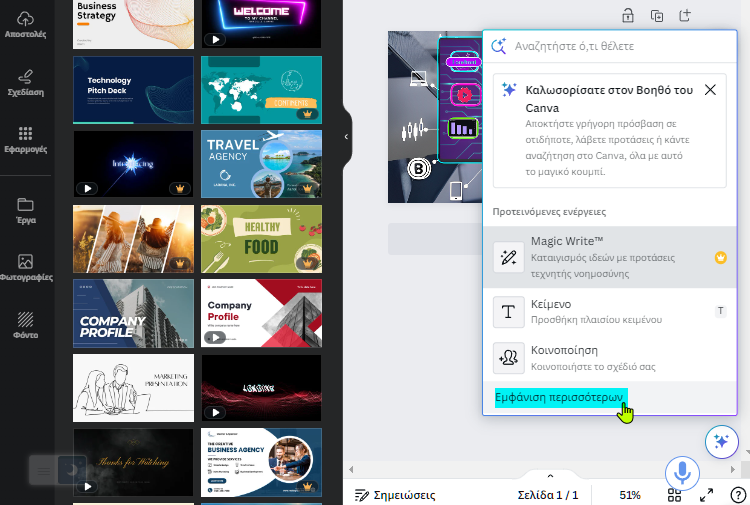Select the red wave Loading template

(261, 388)
